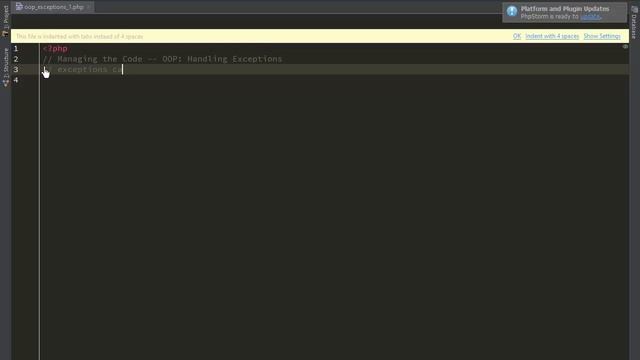This screenshot has width=640, height=360.
Task: Click the inspection eye icon above the scrollbar
Action: (625, 47)
